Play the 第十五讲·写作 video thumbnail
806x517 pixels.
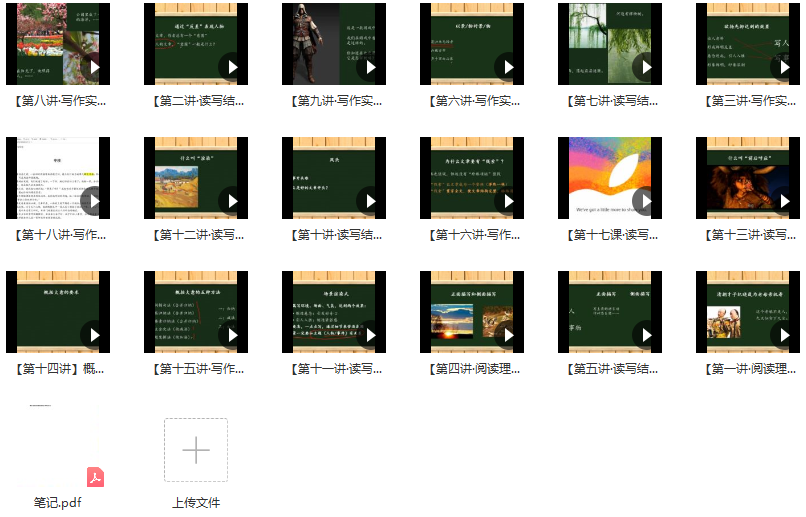pyautogui.click(x=196, y=312)
